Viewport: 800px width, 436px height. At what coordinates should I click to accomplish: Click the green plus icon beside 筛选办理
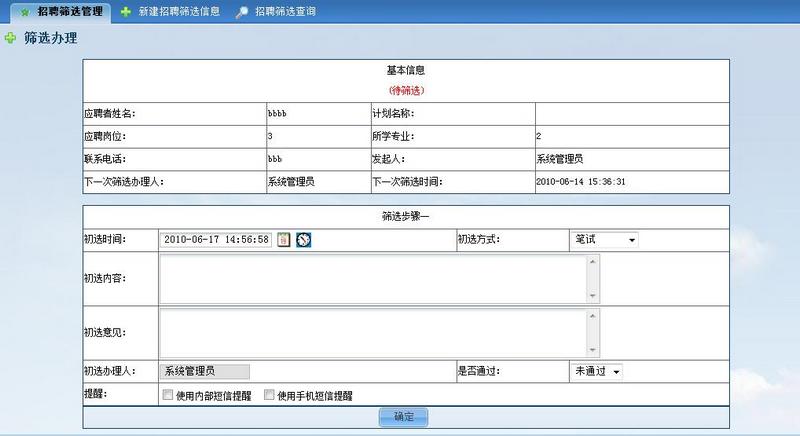coord(10,38)
